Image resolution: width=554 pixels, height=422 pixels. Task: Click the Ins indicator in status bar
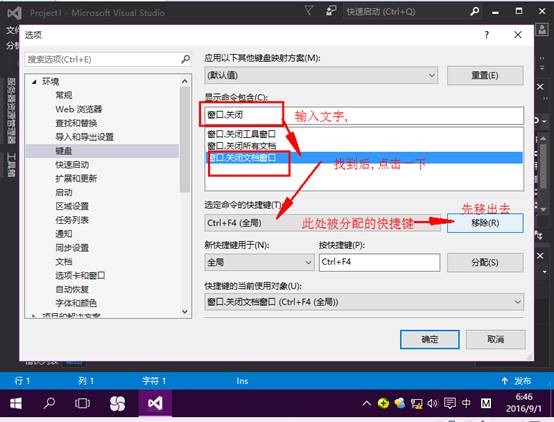point(242,381)
